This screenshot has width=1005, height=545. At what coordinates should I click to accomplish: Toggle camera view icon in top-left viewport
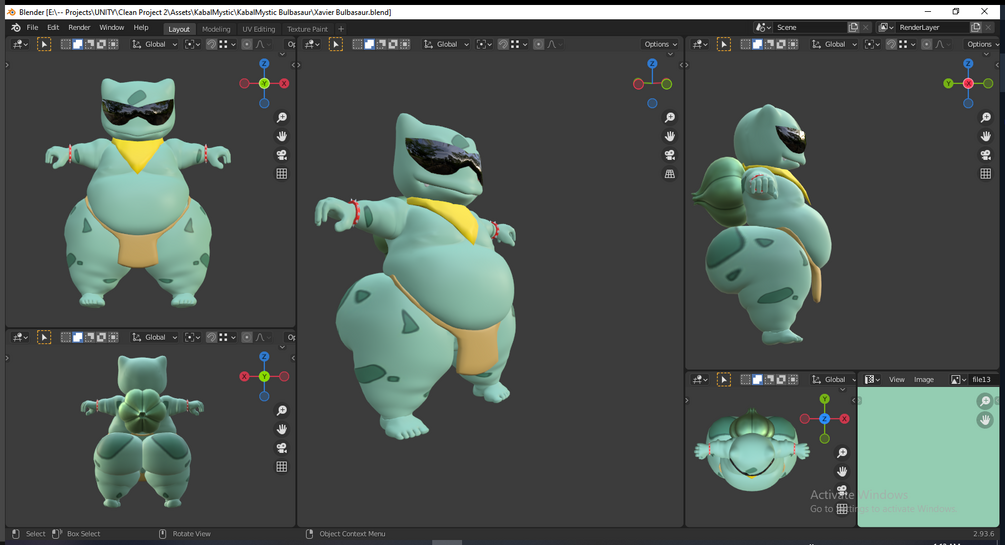point(281,155)
